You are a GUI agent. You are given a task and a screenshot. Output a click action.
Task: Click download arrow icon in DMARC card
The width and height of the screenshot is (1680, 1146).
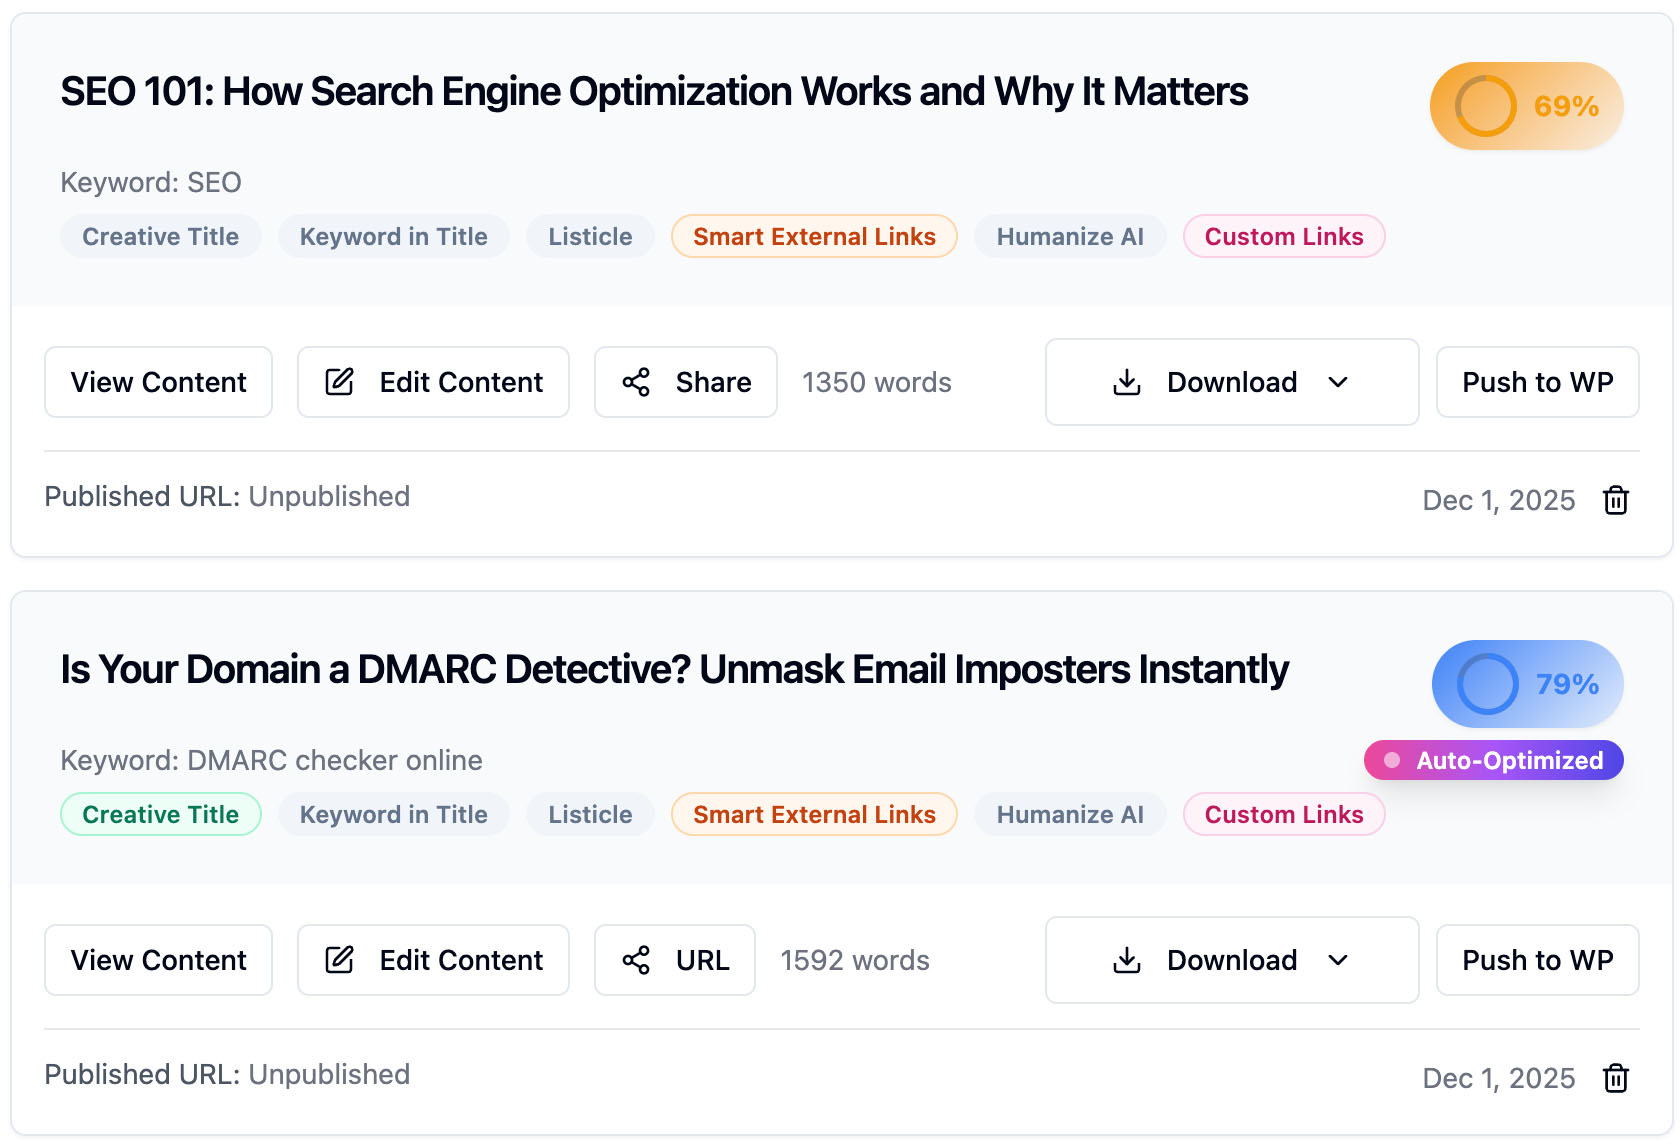tap(1127, 960)
